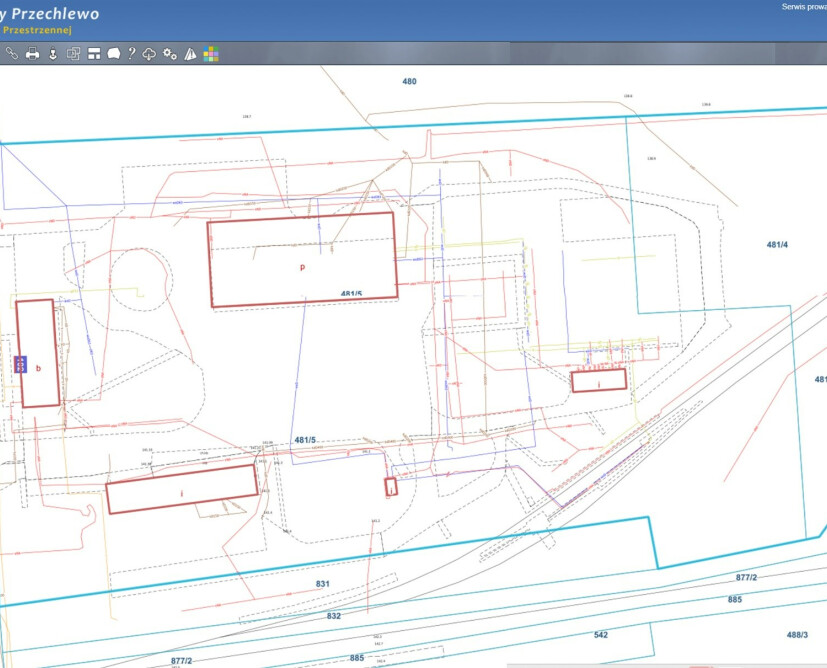Click the cloud download icon
Viewport: 827px width, 668px height.
click(x=149, y=54)
